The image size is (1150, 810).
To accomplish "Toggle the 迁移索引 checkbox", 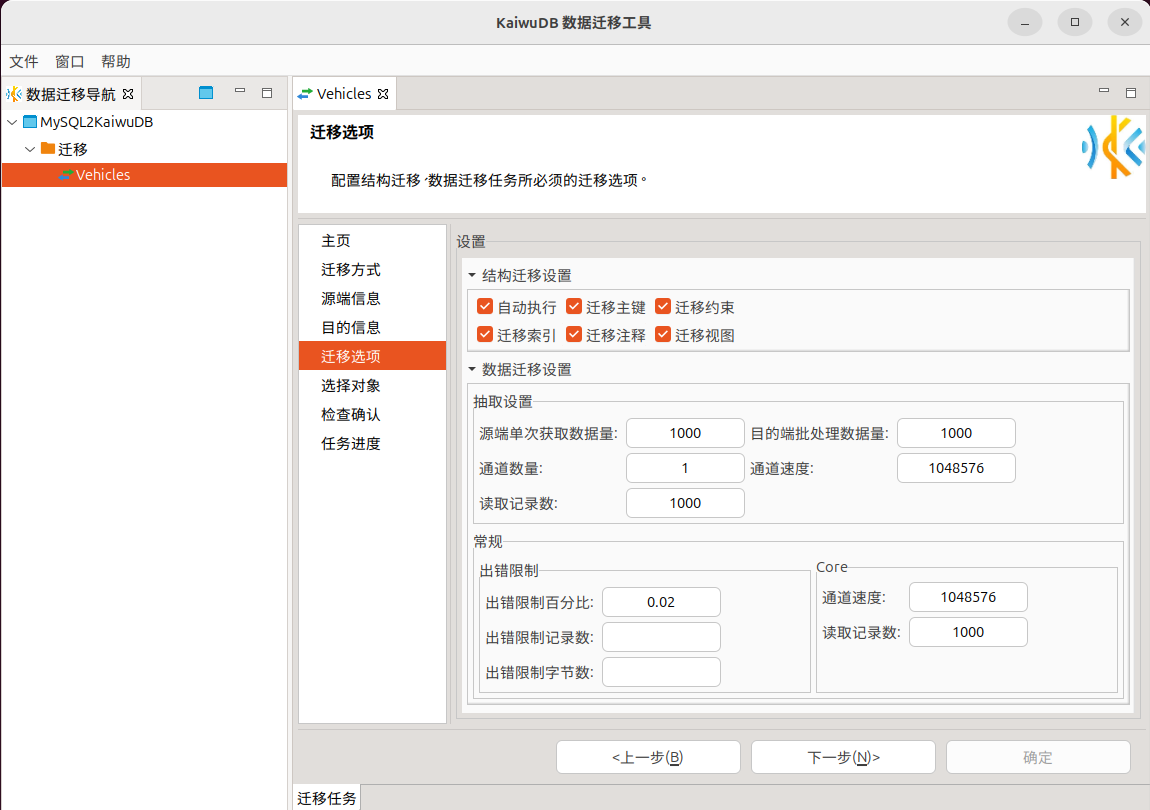I will click(x=485, y=335).
